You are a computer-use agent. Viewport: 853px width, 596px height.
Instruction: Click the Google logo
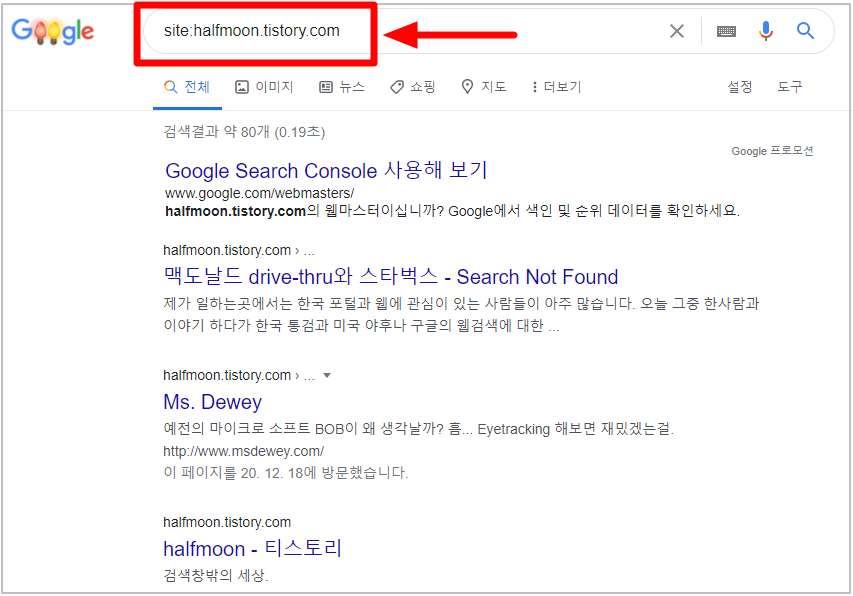[x=53, y=31]
